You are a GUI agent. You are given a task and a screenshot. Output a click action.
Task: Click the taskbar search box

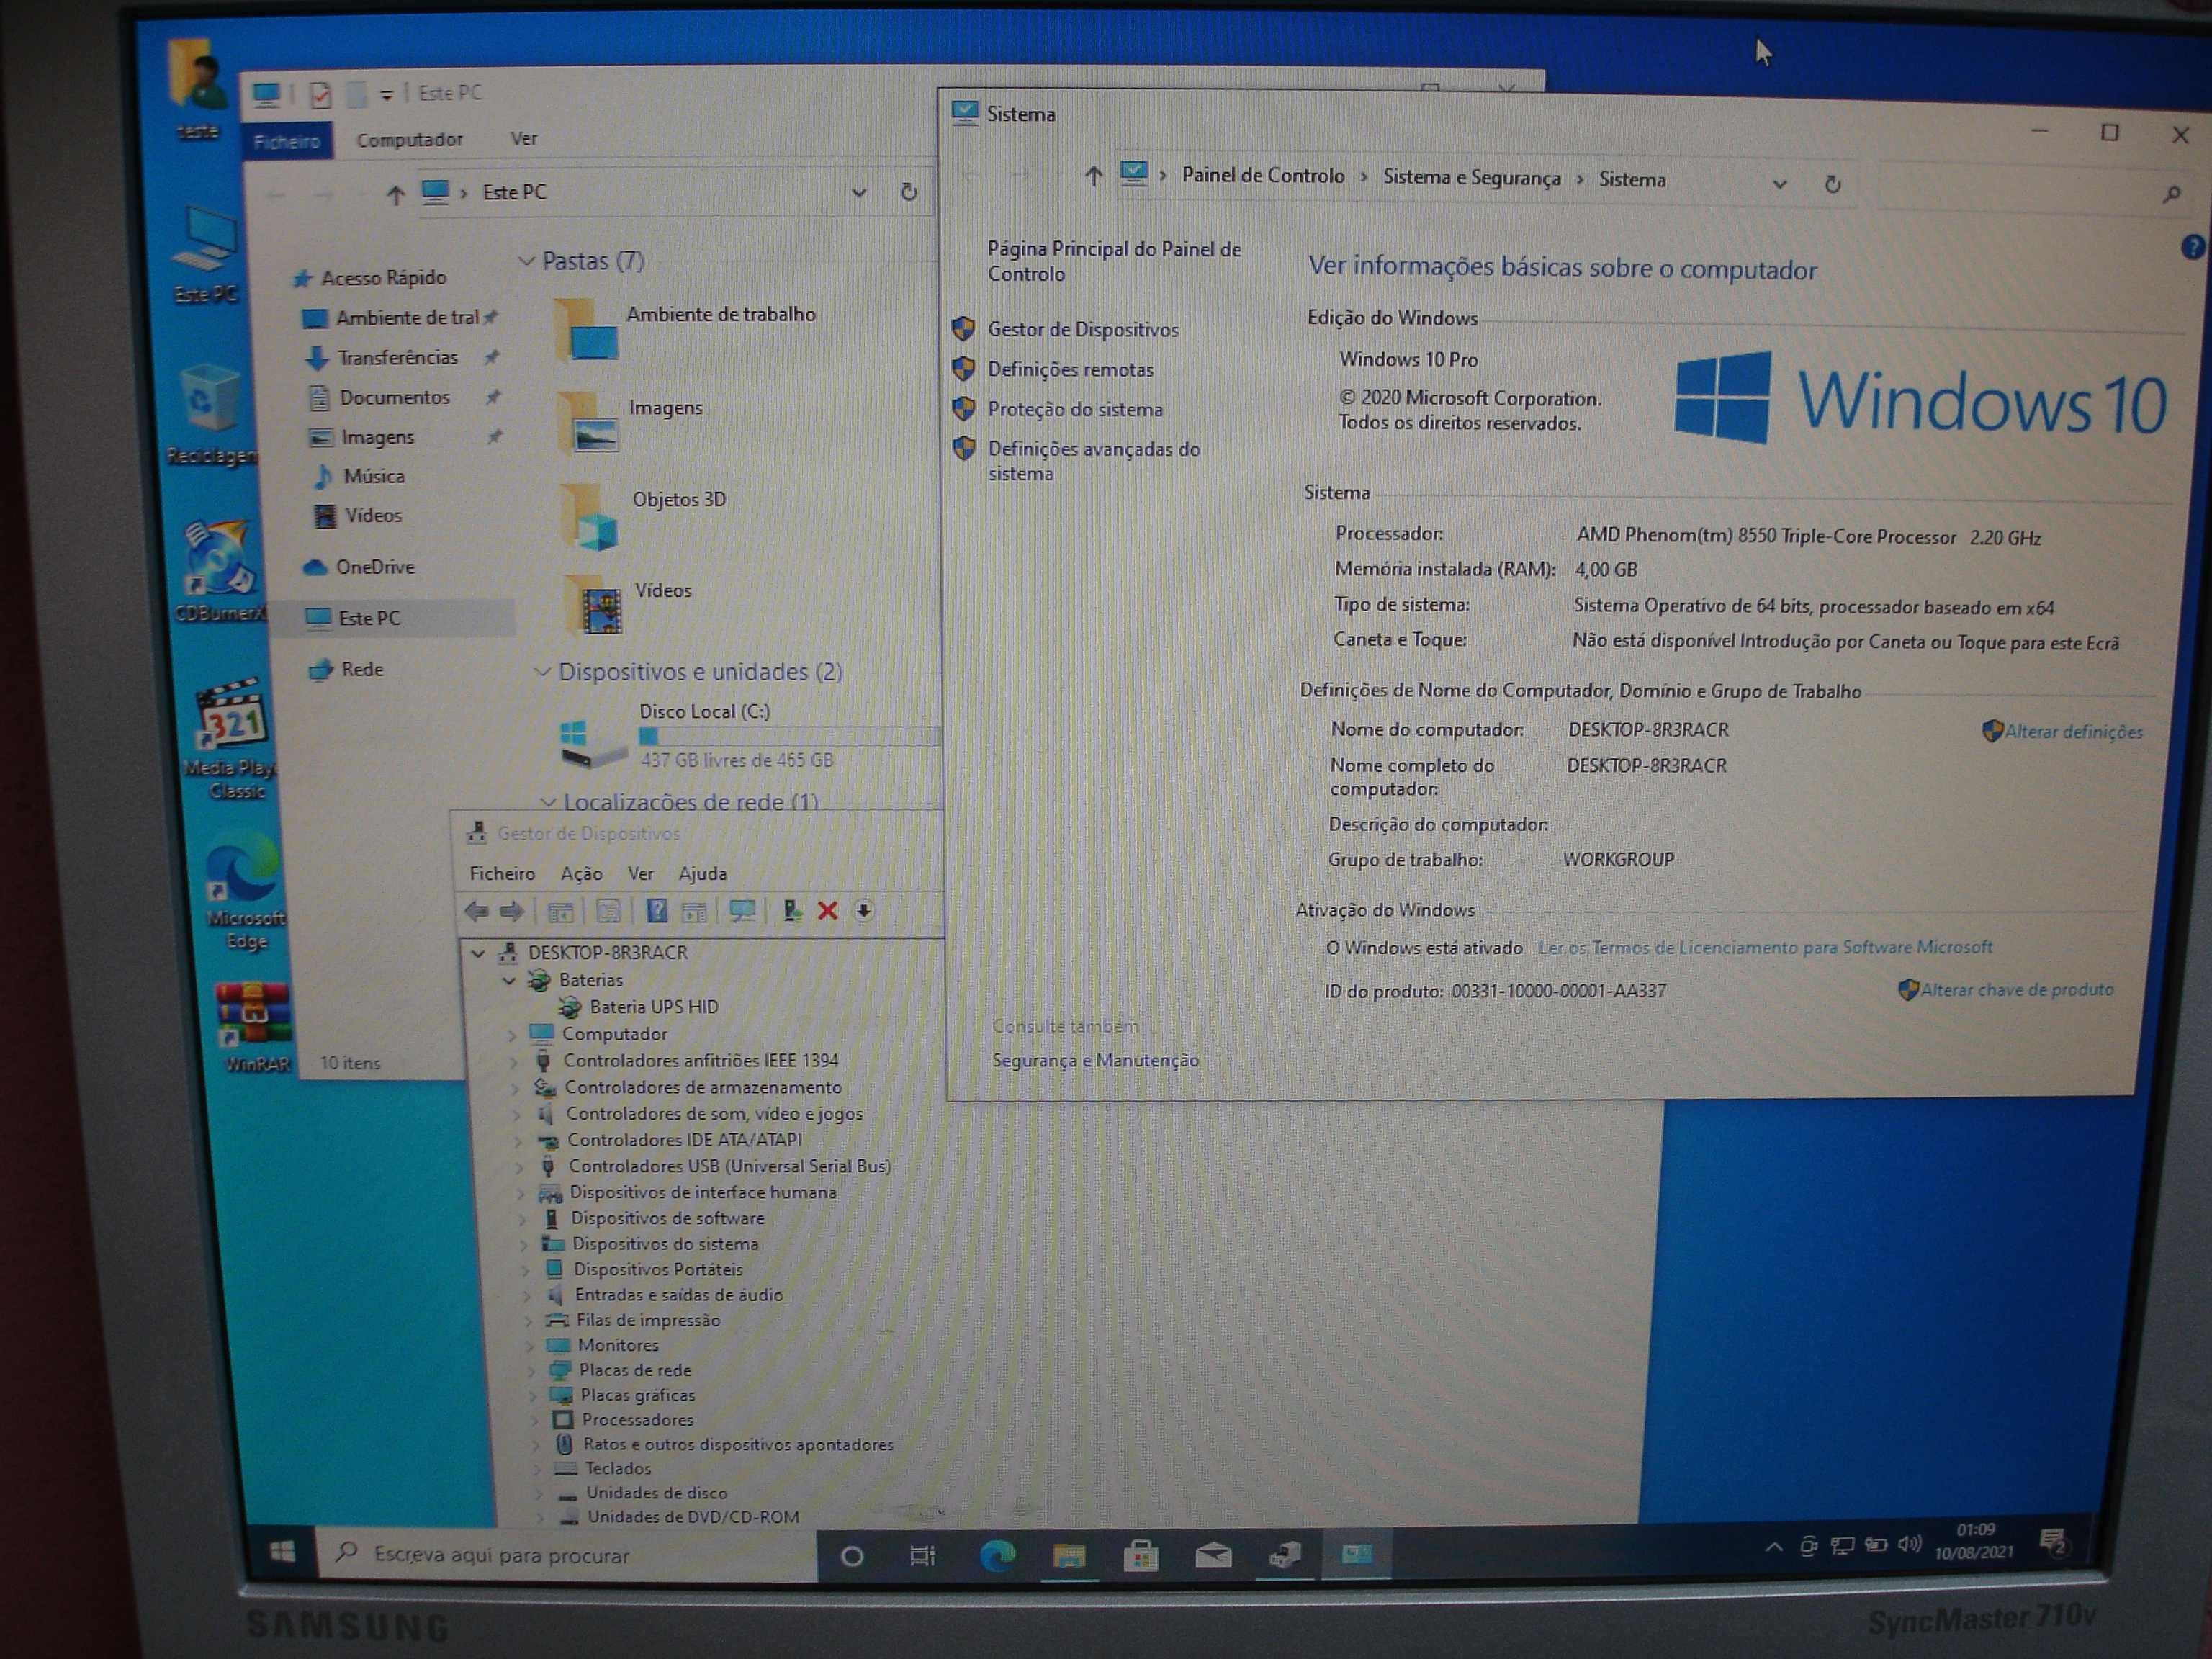click(x=567, y=1554)
